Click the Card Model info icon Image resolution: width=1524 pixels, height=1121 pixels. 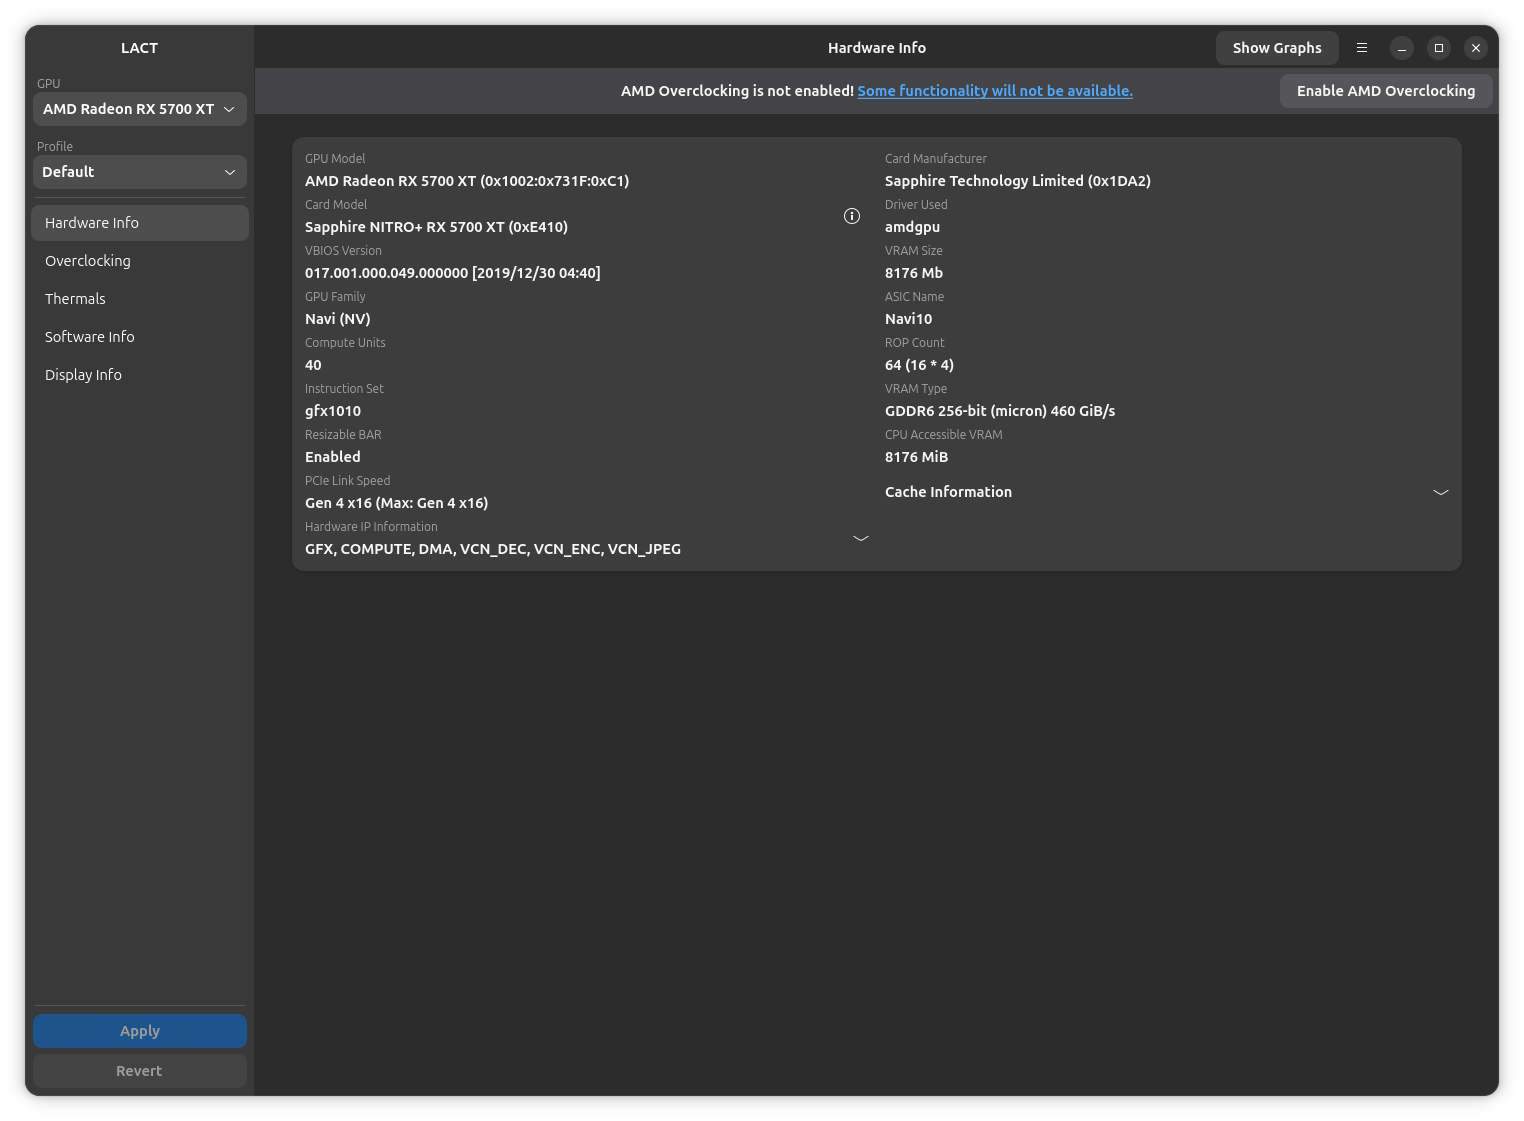point(852,216)
